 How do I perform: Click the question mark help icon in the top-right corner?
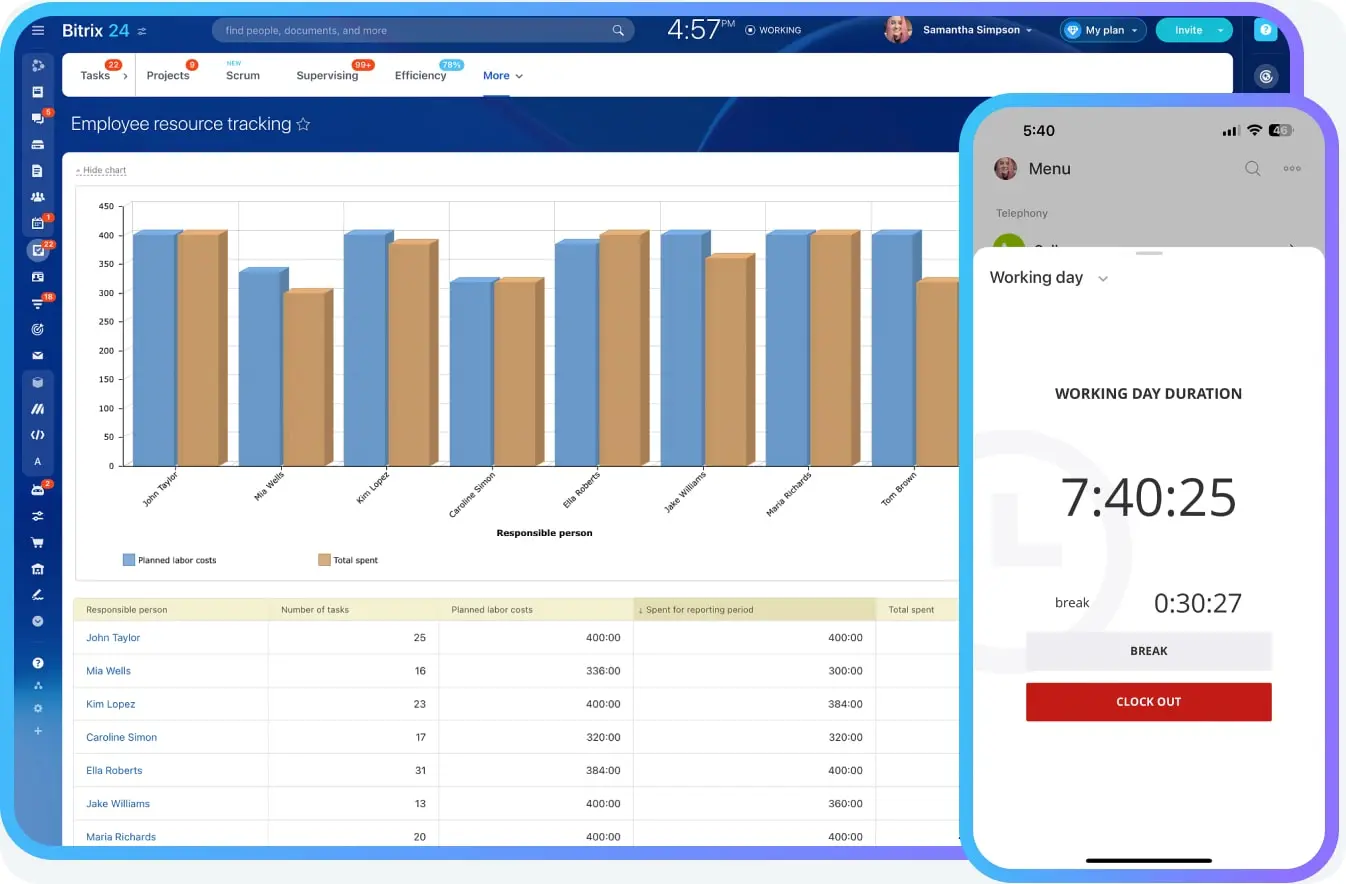point(1265,30)
